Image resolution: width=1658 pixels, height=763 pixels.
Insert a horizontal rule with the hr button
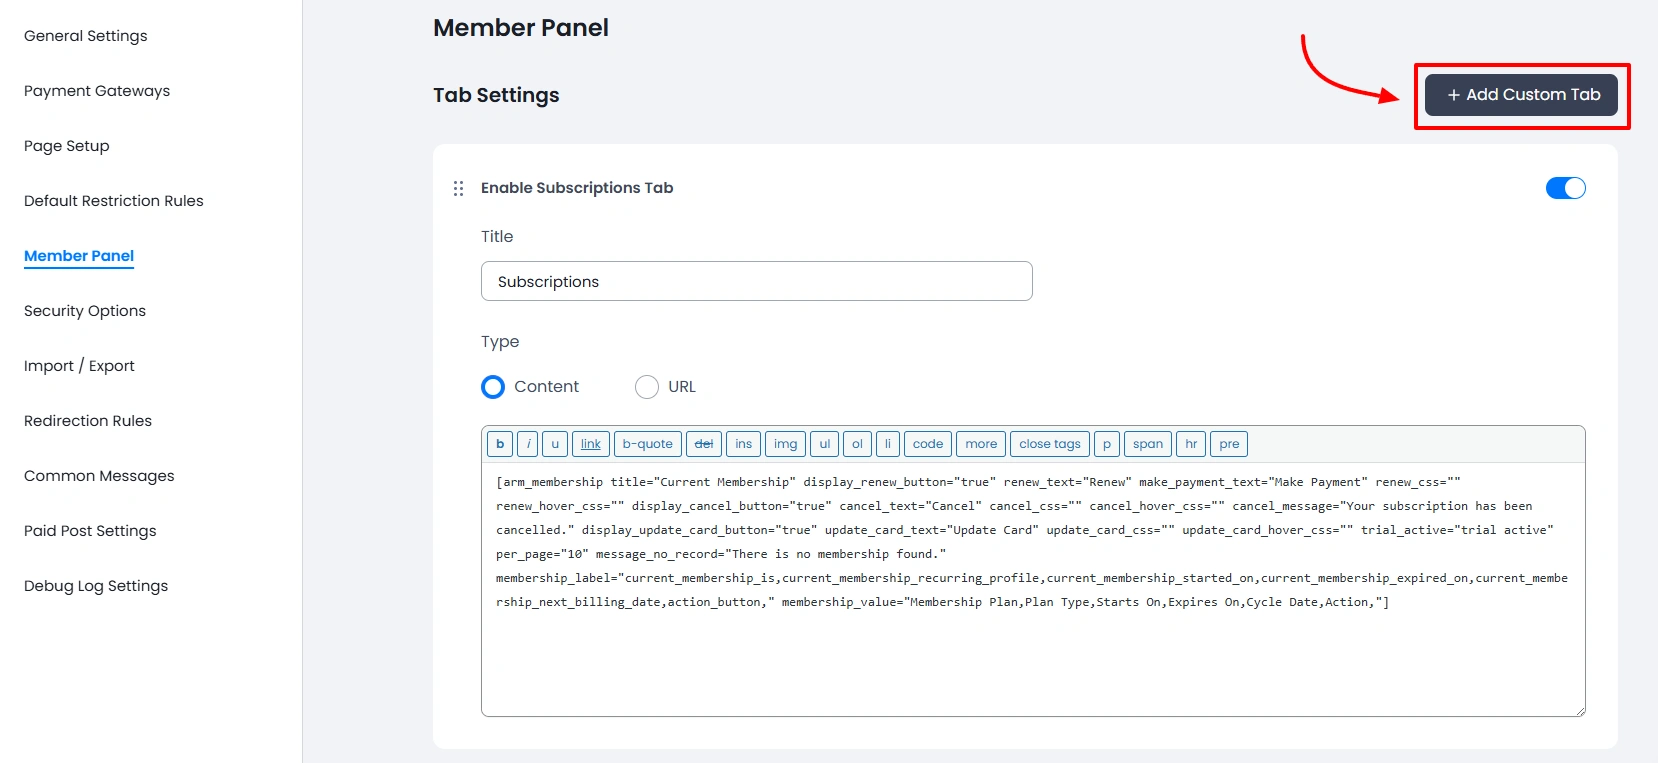(x=1190, y=444)
